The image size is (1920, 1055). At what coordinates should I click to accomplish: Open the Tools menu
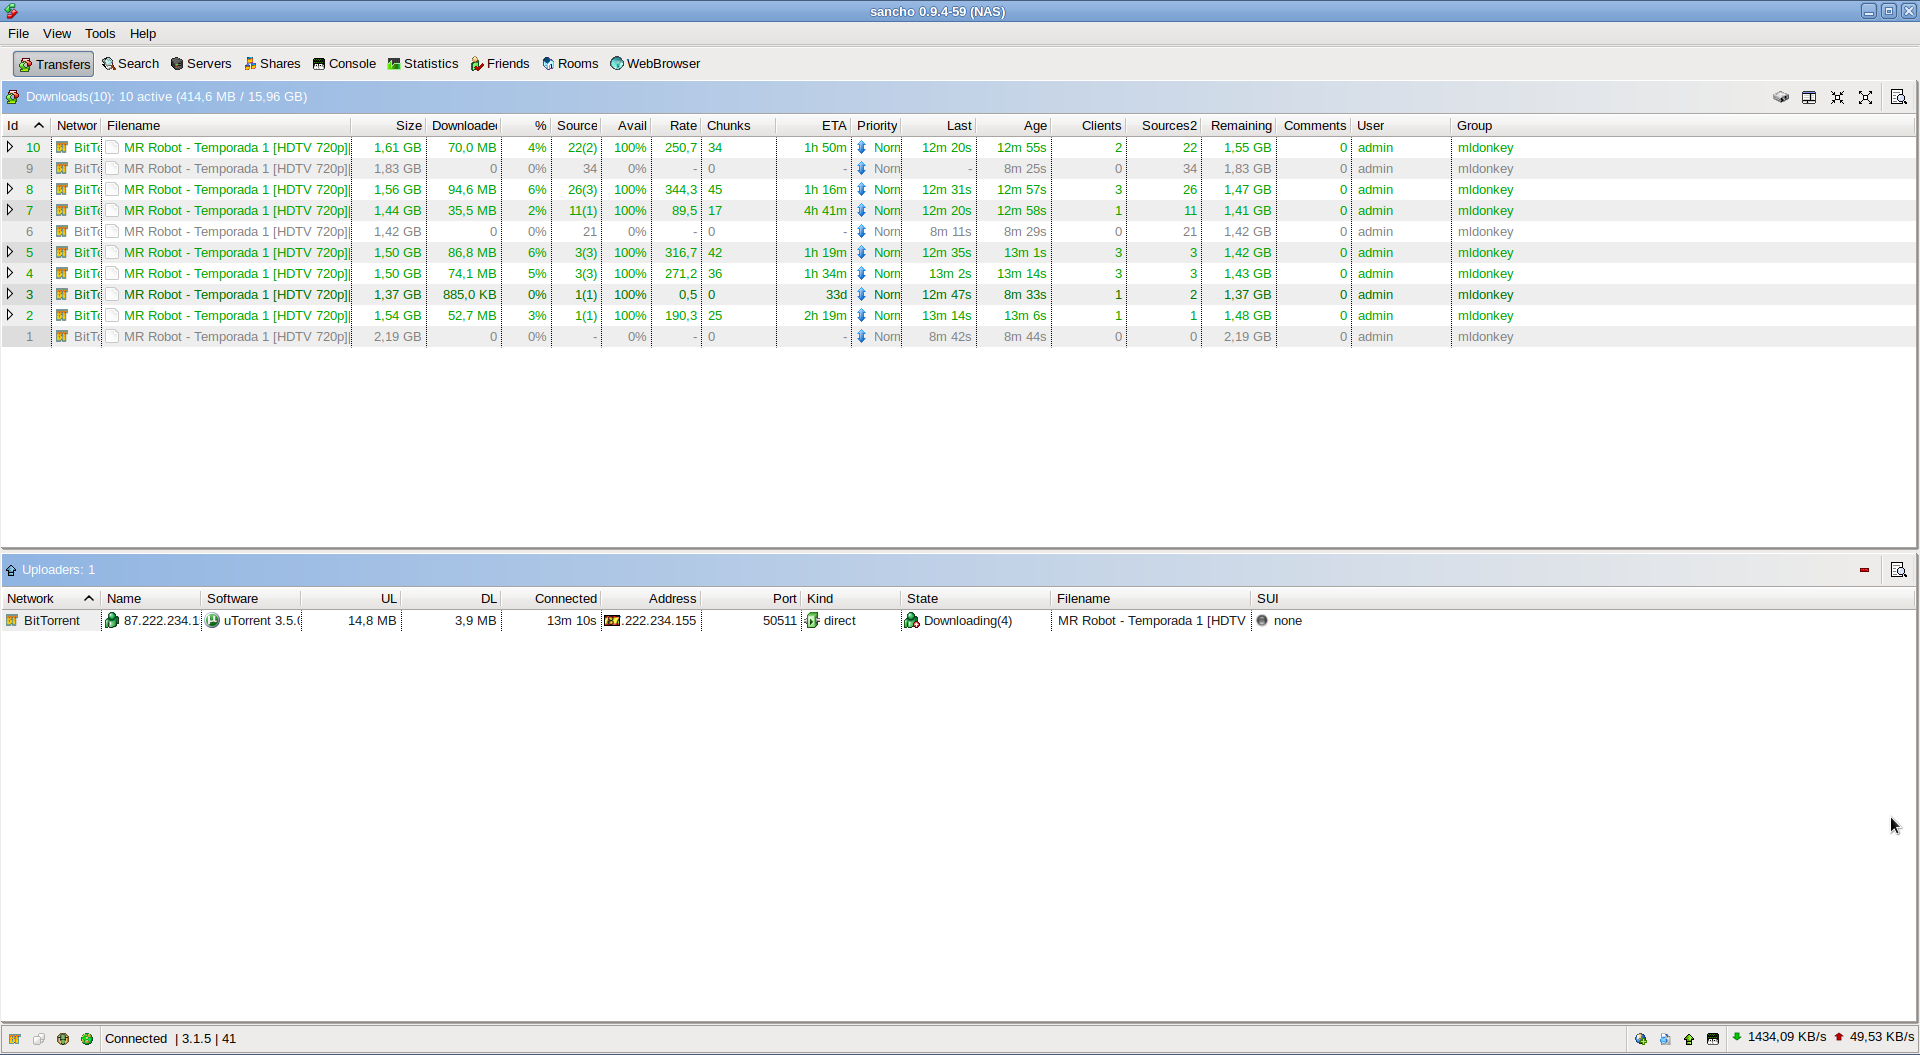point(100,33)
